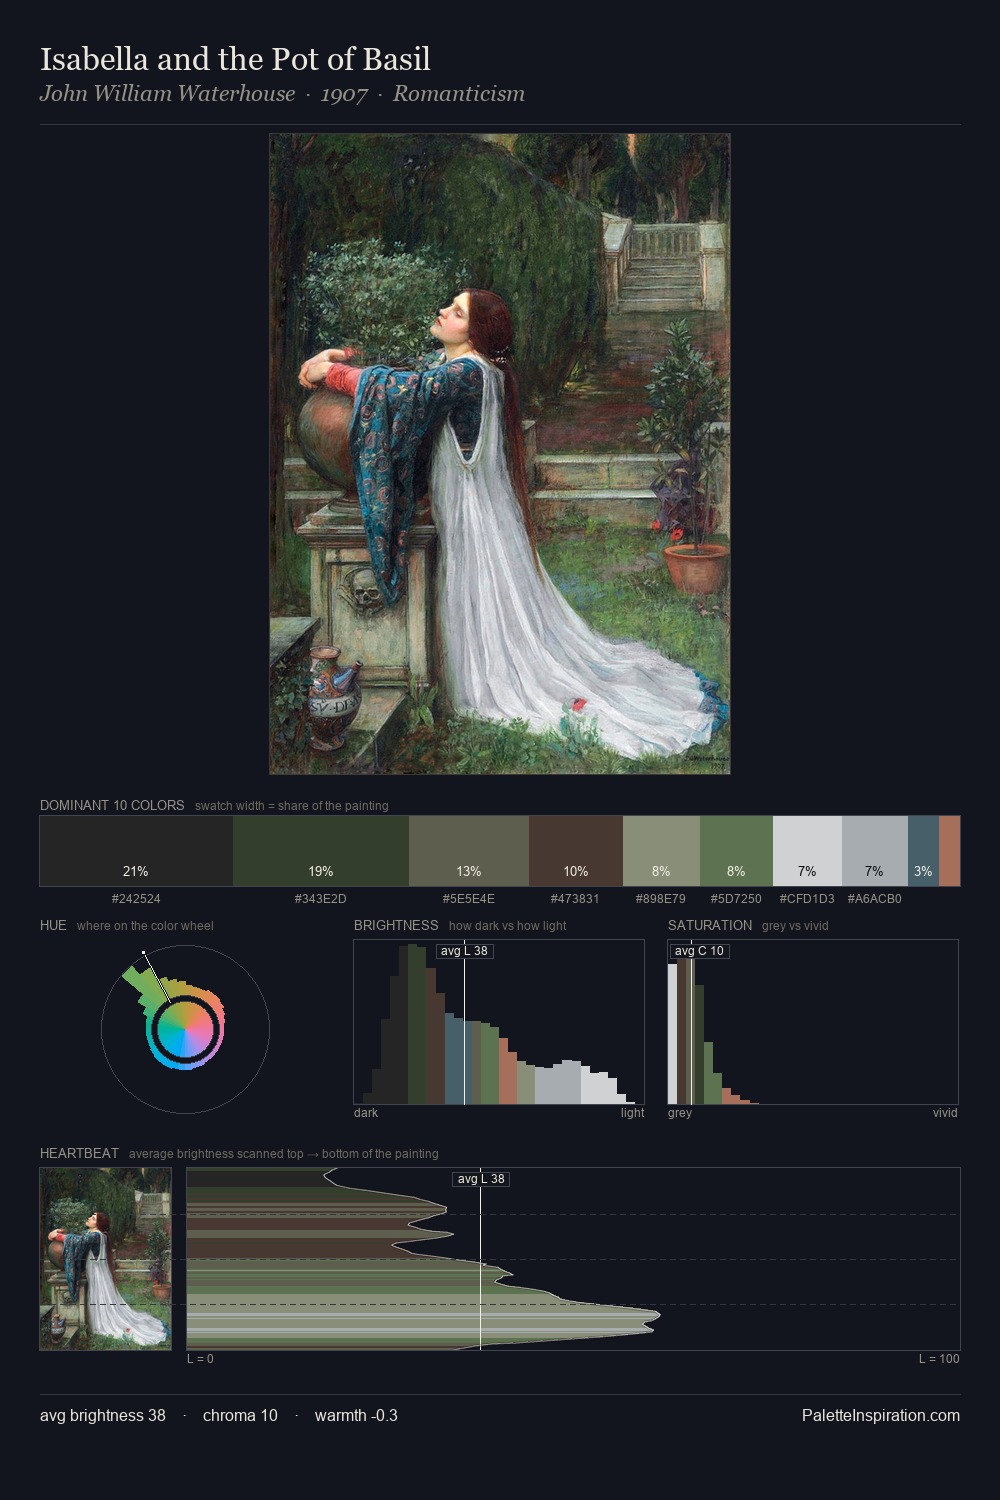Click the hue color wheel center
1000x1500 pixels.
tap(185, 1029)
